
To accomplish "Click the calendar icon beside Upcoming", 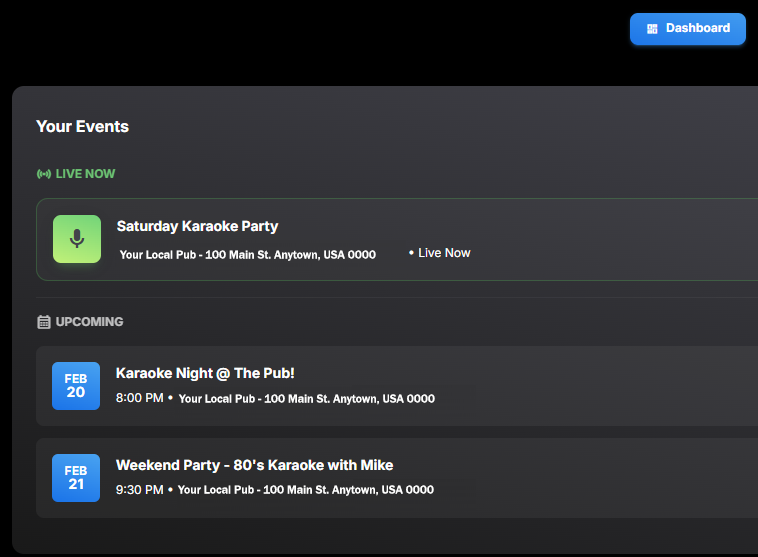I will pyautogui.click(x=43, y=322).
